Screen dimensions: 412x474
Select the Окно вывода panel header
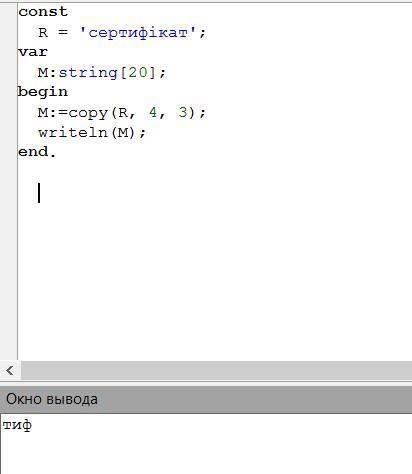[x=206, y=399]
